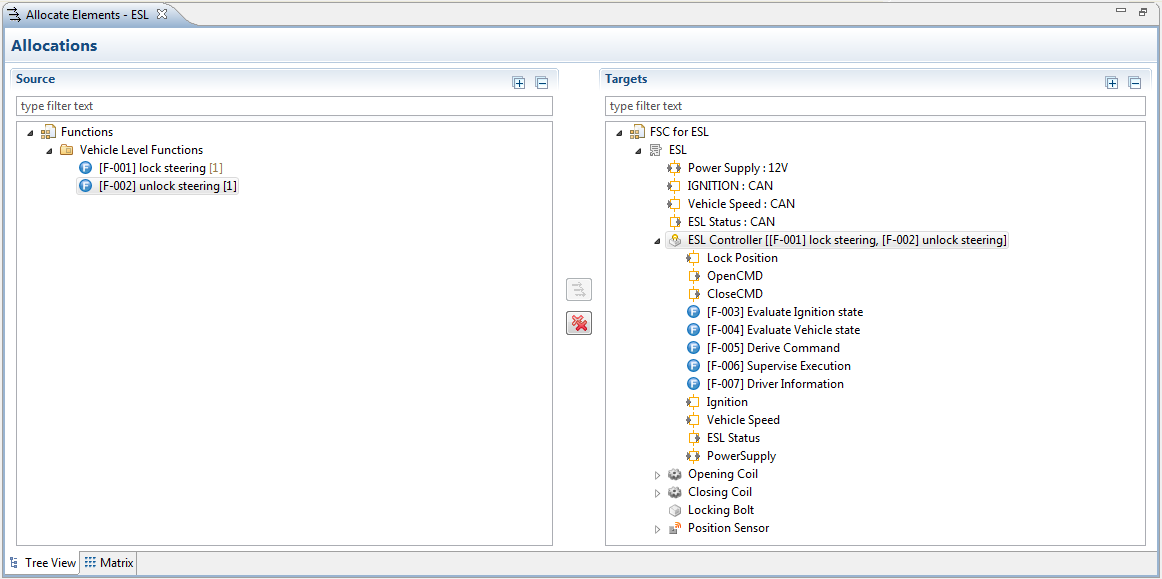Expand the Closing Coil node
This screenshot has width=1162, height=579.
(x=657, y=493)
